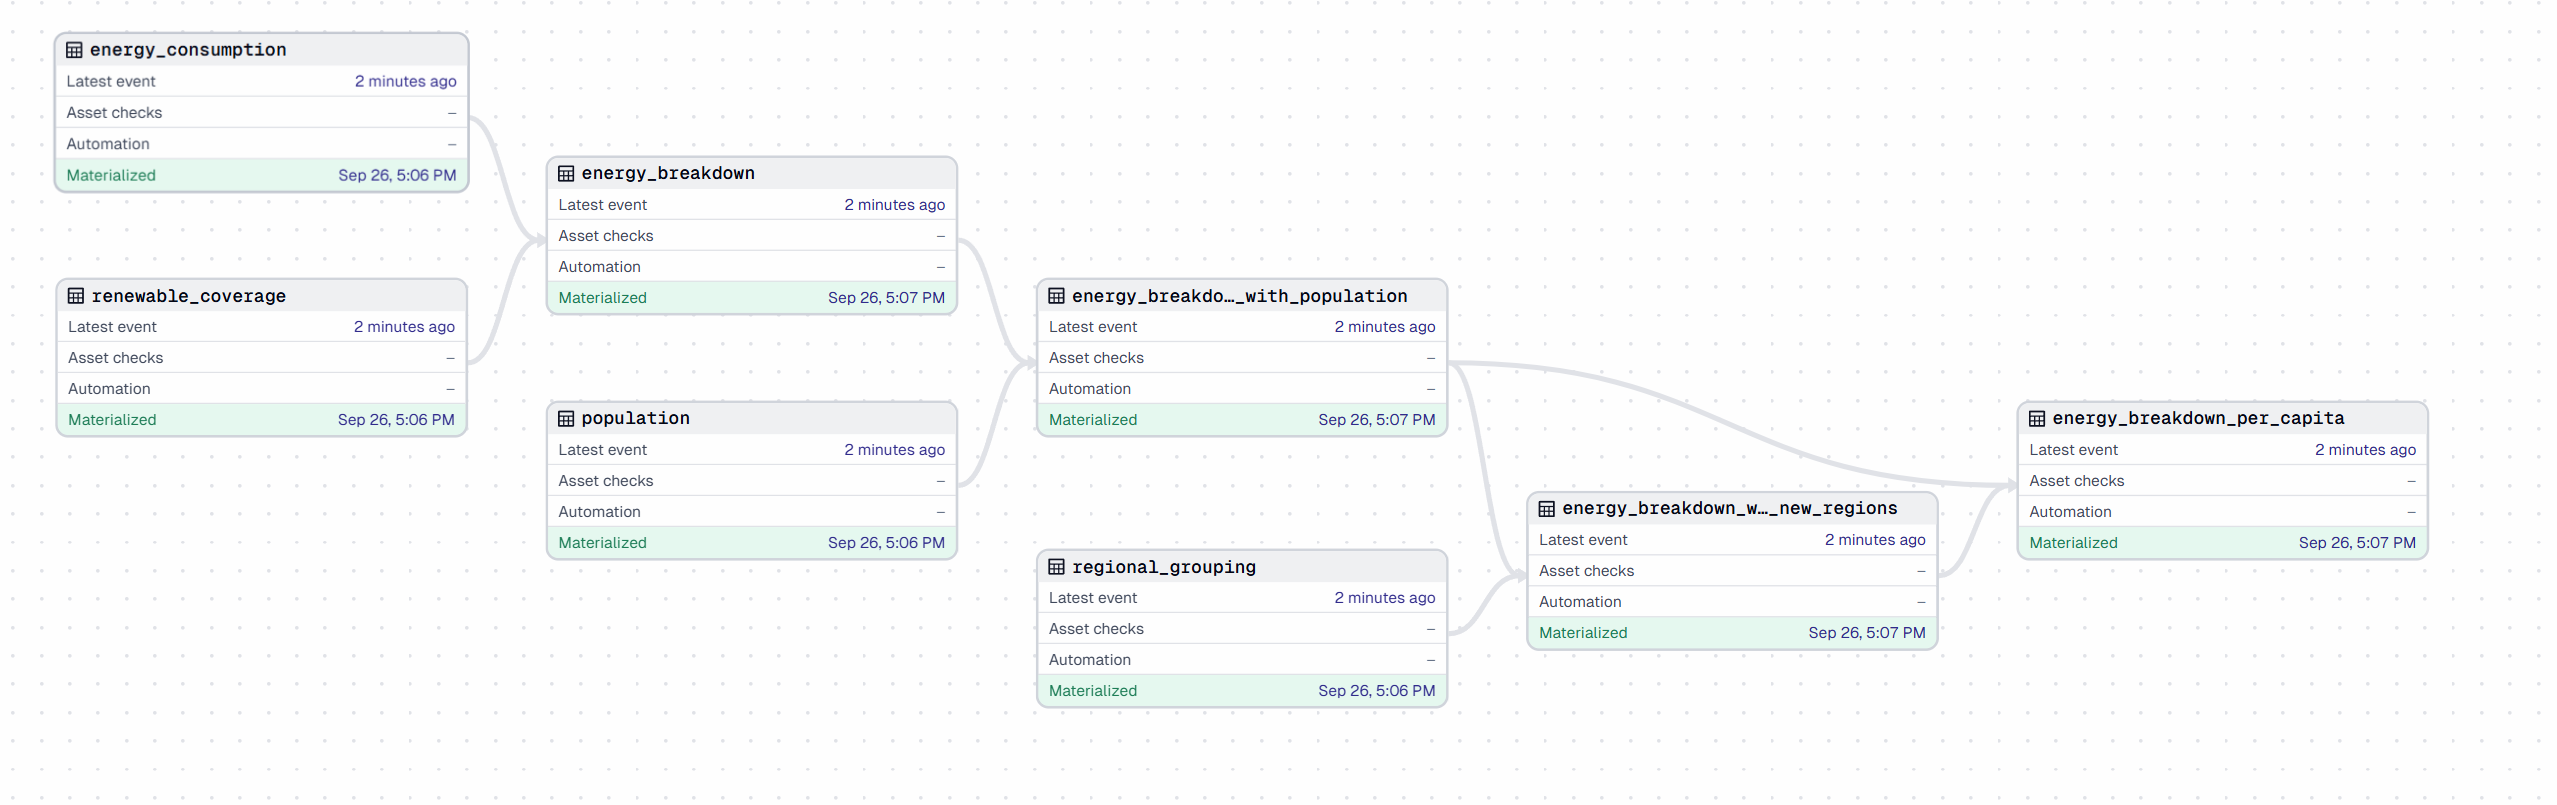This screenshot has height=805, width=2557.
Task: Click the Materialized status on renewable_coverage
Action: tap(112, 420)
